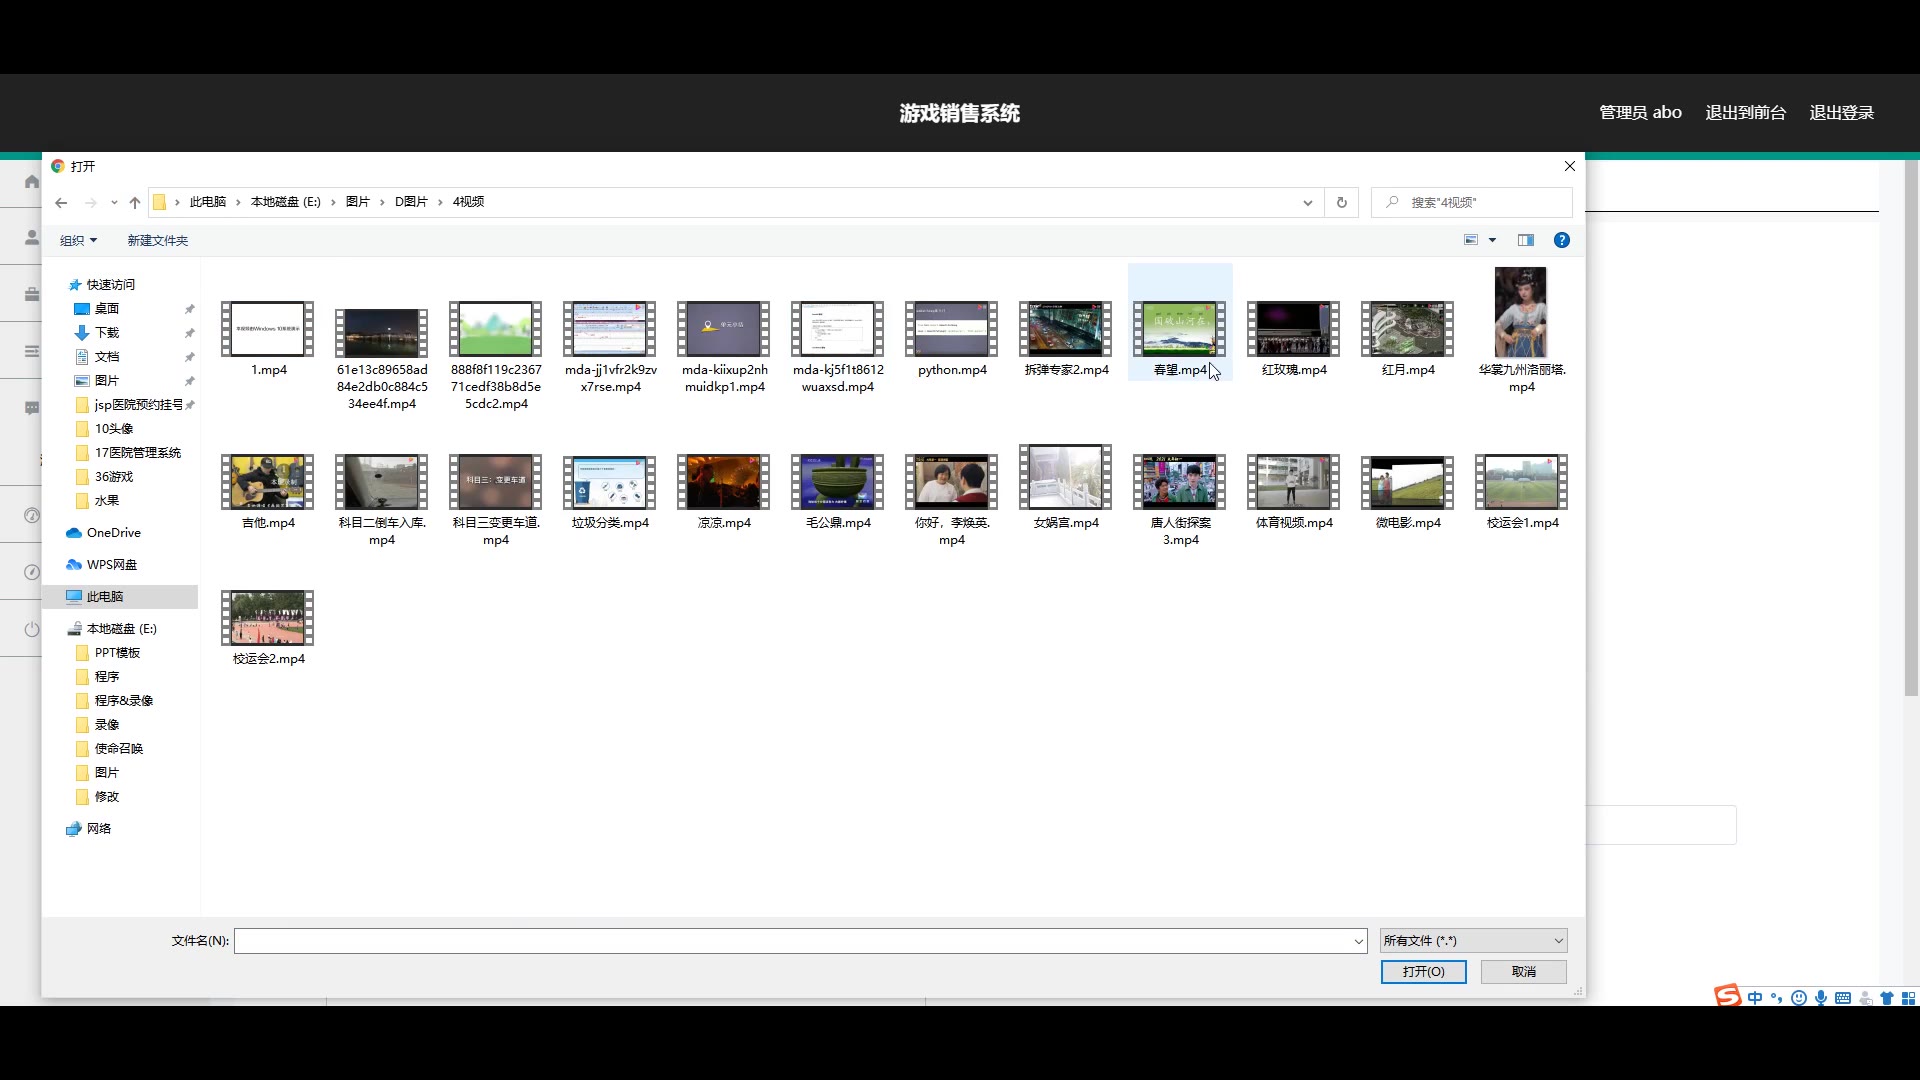1920x1080 pixels.
Task: Toggle the preview pane icon
Action: 1525,240
